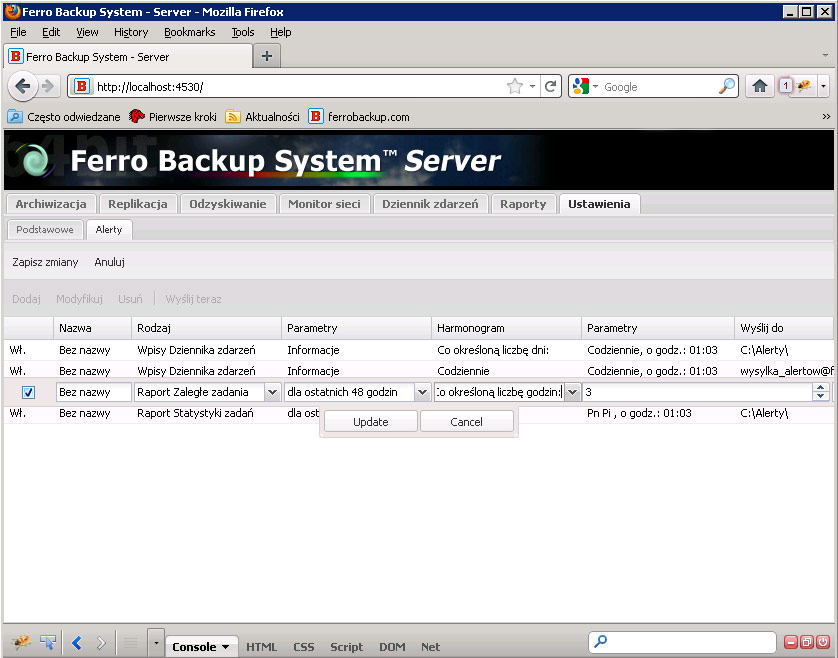
Task: Expand the Rodzaj dropdown 'Raport Zaległe zadania'
Action: (272, 393)
